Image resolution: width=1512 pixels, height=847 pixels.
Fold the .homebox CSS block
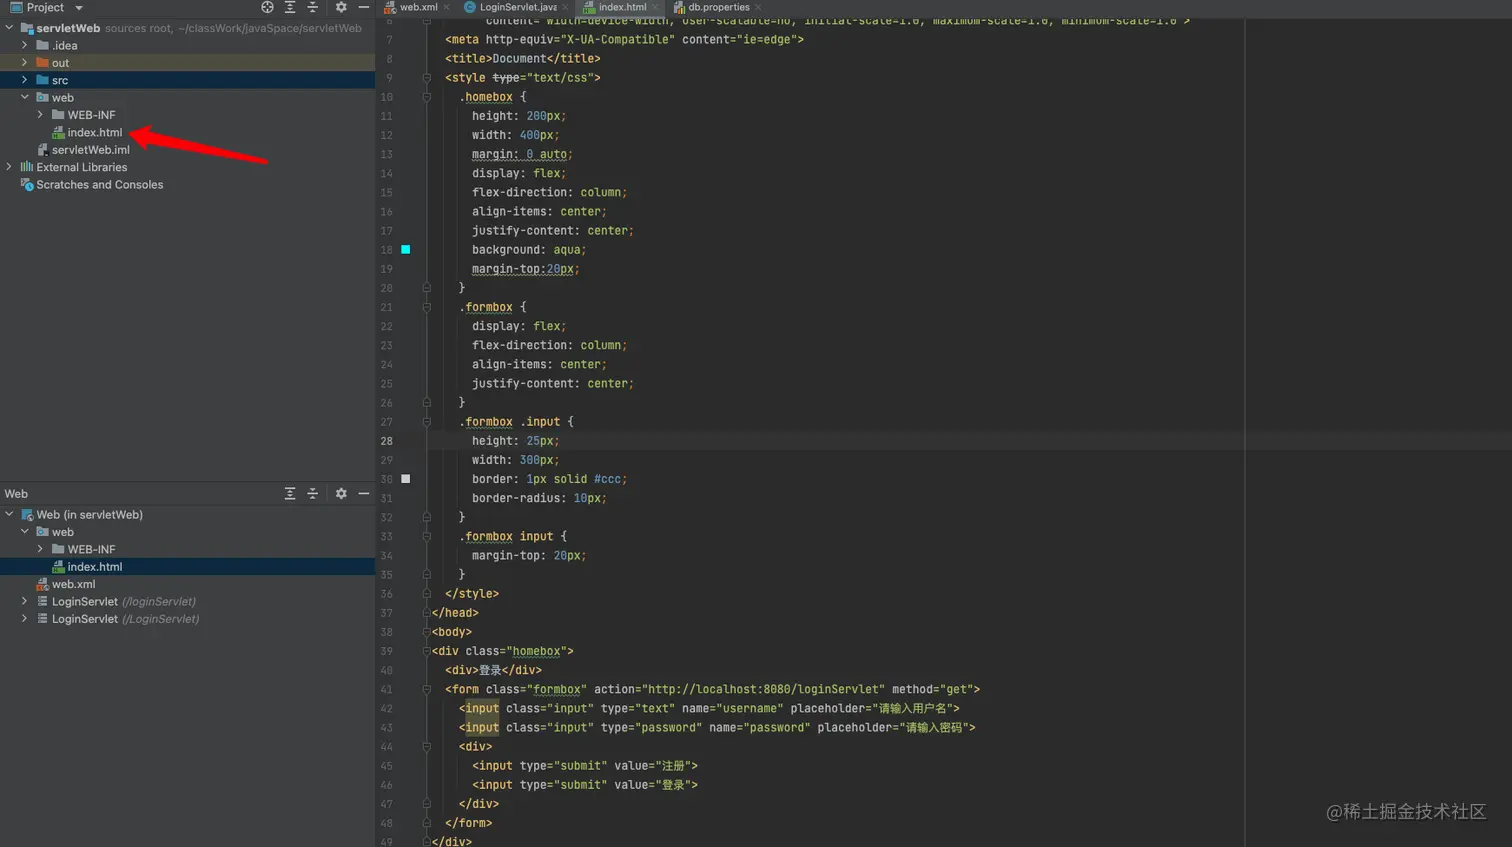click(427, 97)
